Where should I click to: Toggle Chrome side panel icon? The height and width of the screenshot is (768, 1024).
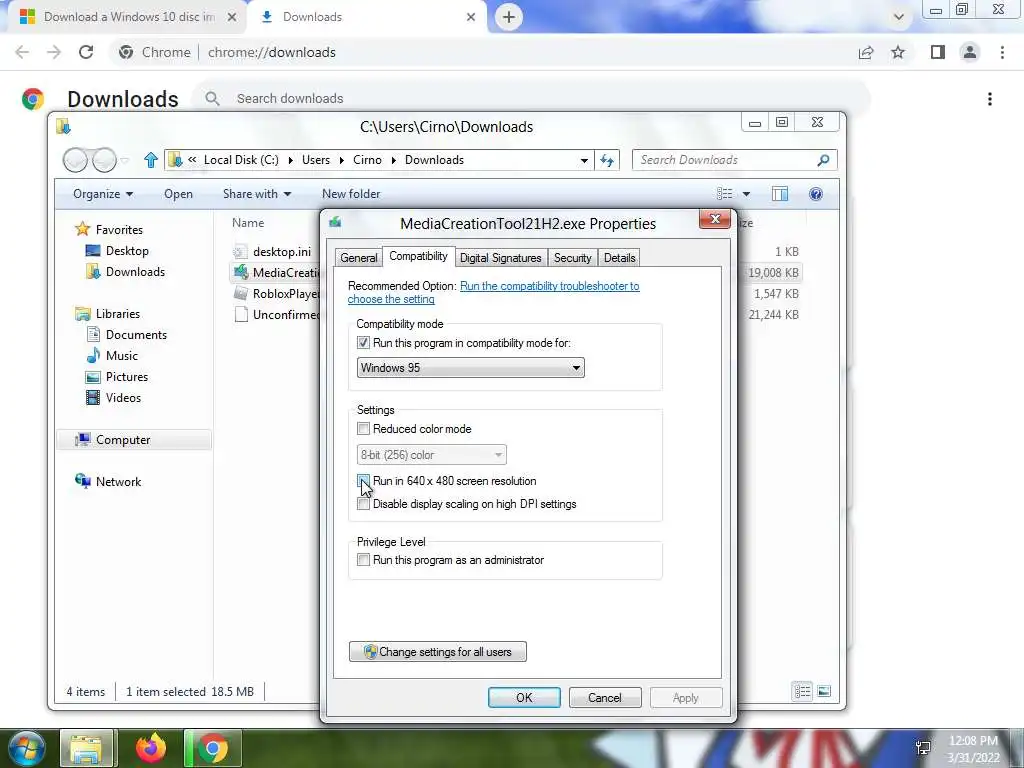[x=938, y=52]
